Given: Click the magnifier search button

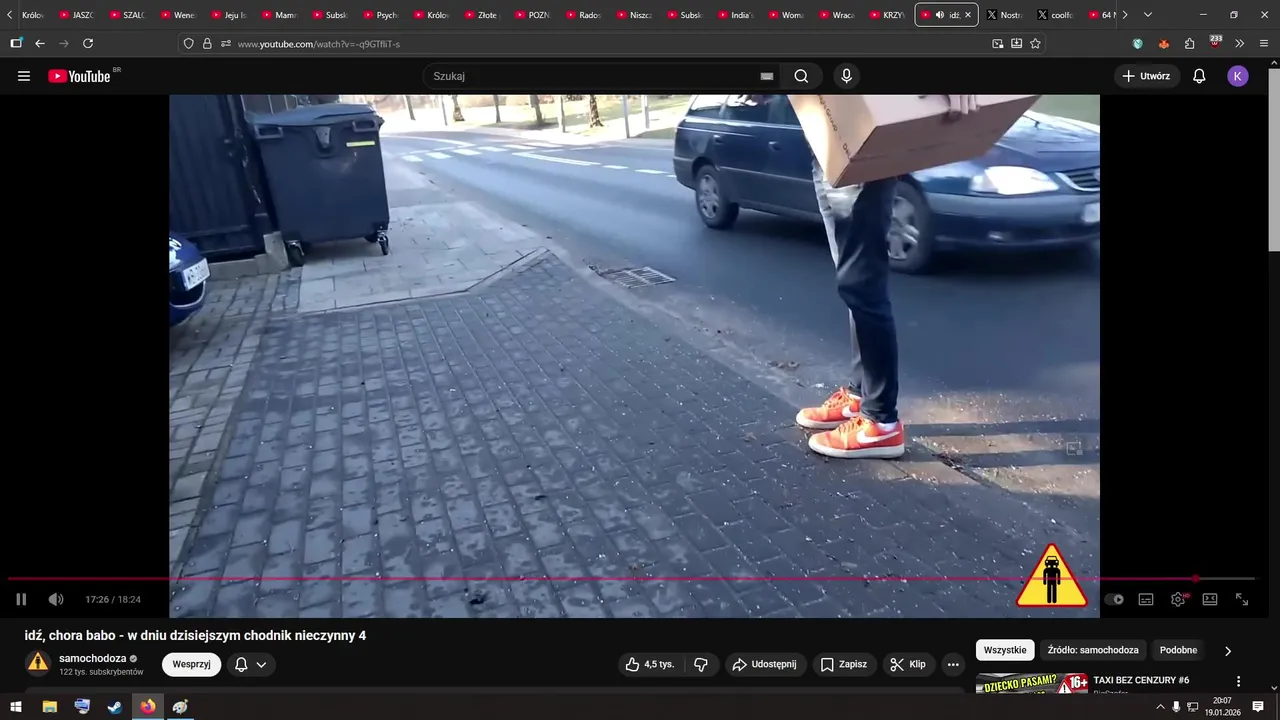Looking at the screenshot, I should point(801,76).
